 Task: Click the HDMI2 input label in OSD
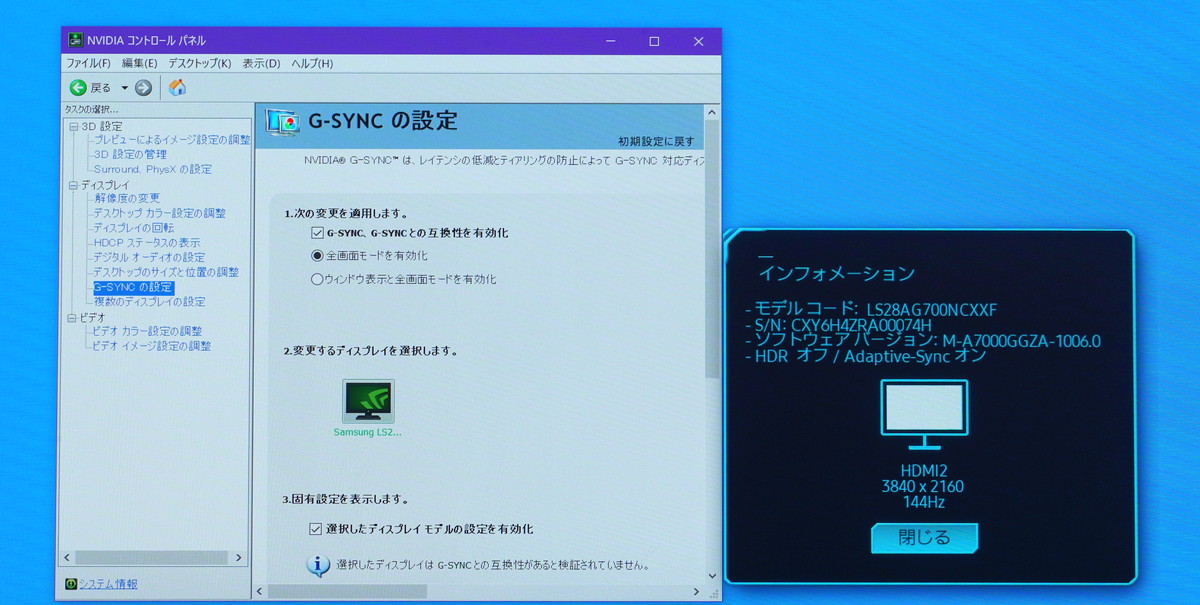coord(924,470)
